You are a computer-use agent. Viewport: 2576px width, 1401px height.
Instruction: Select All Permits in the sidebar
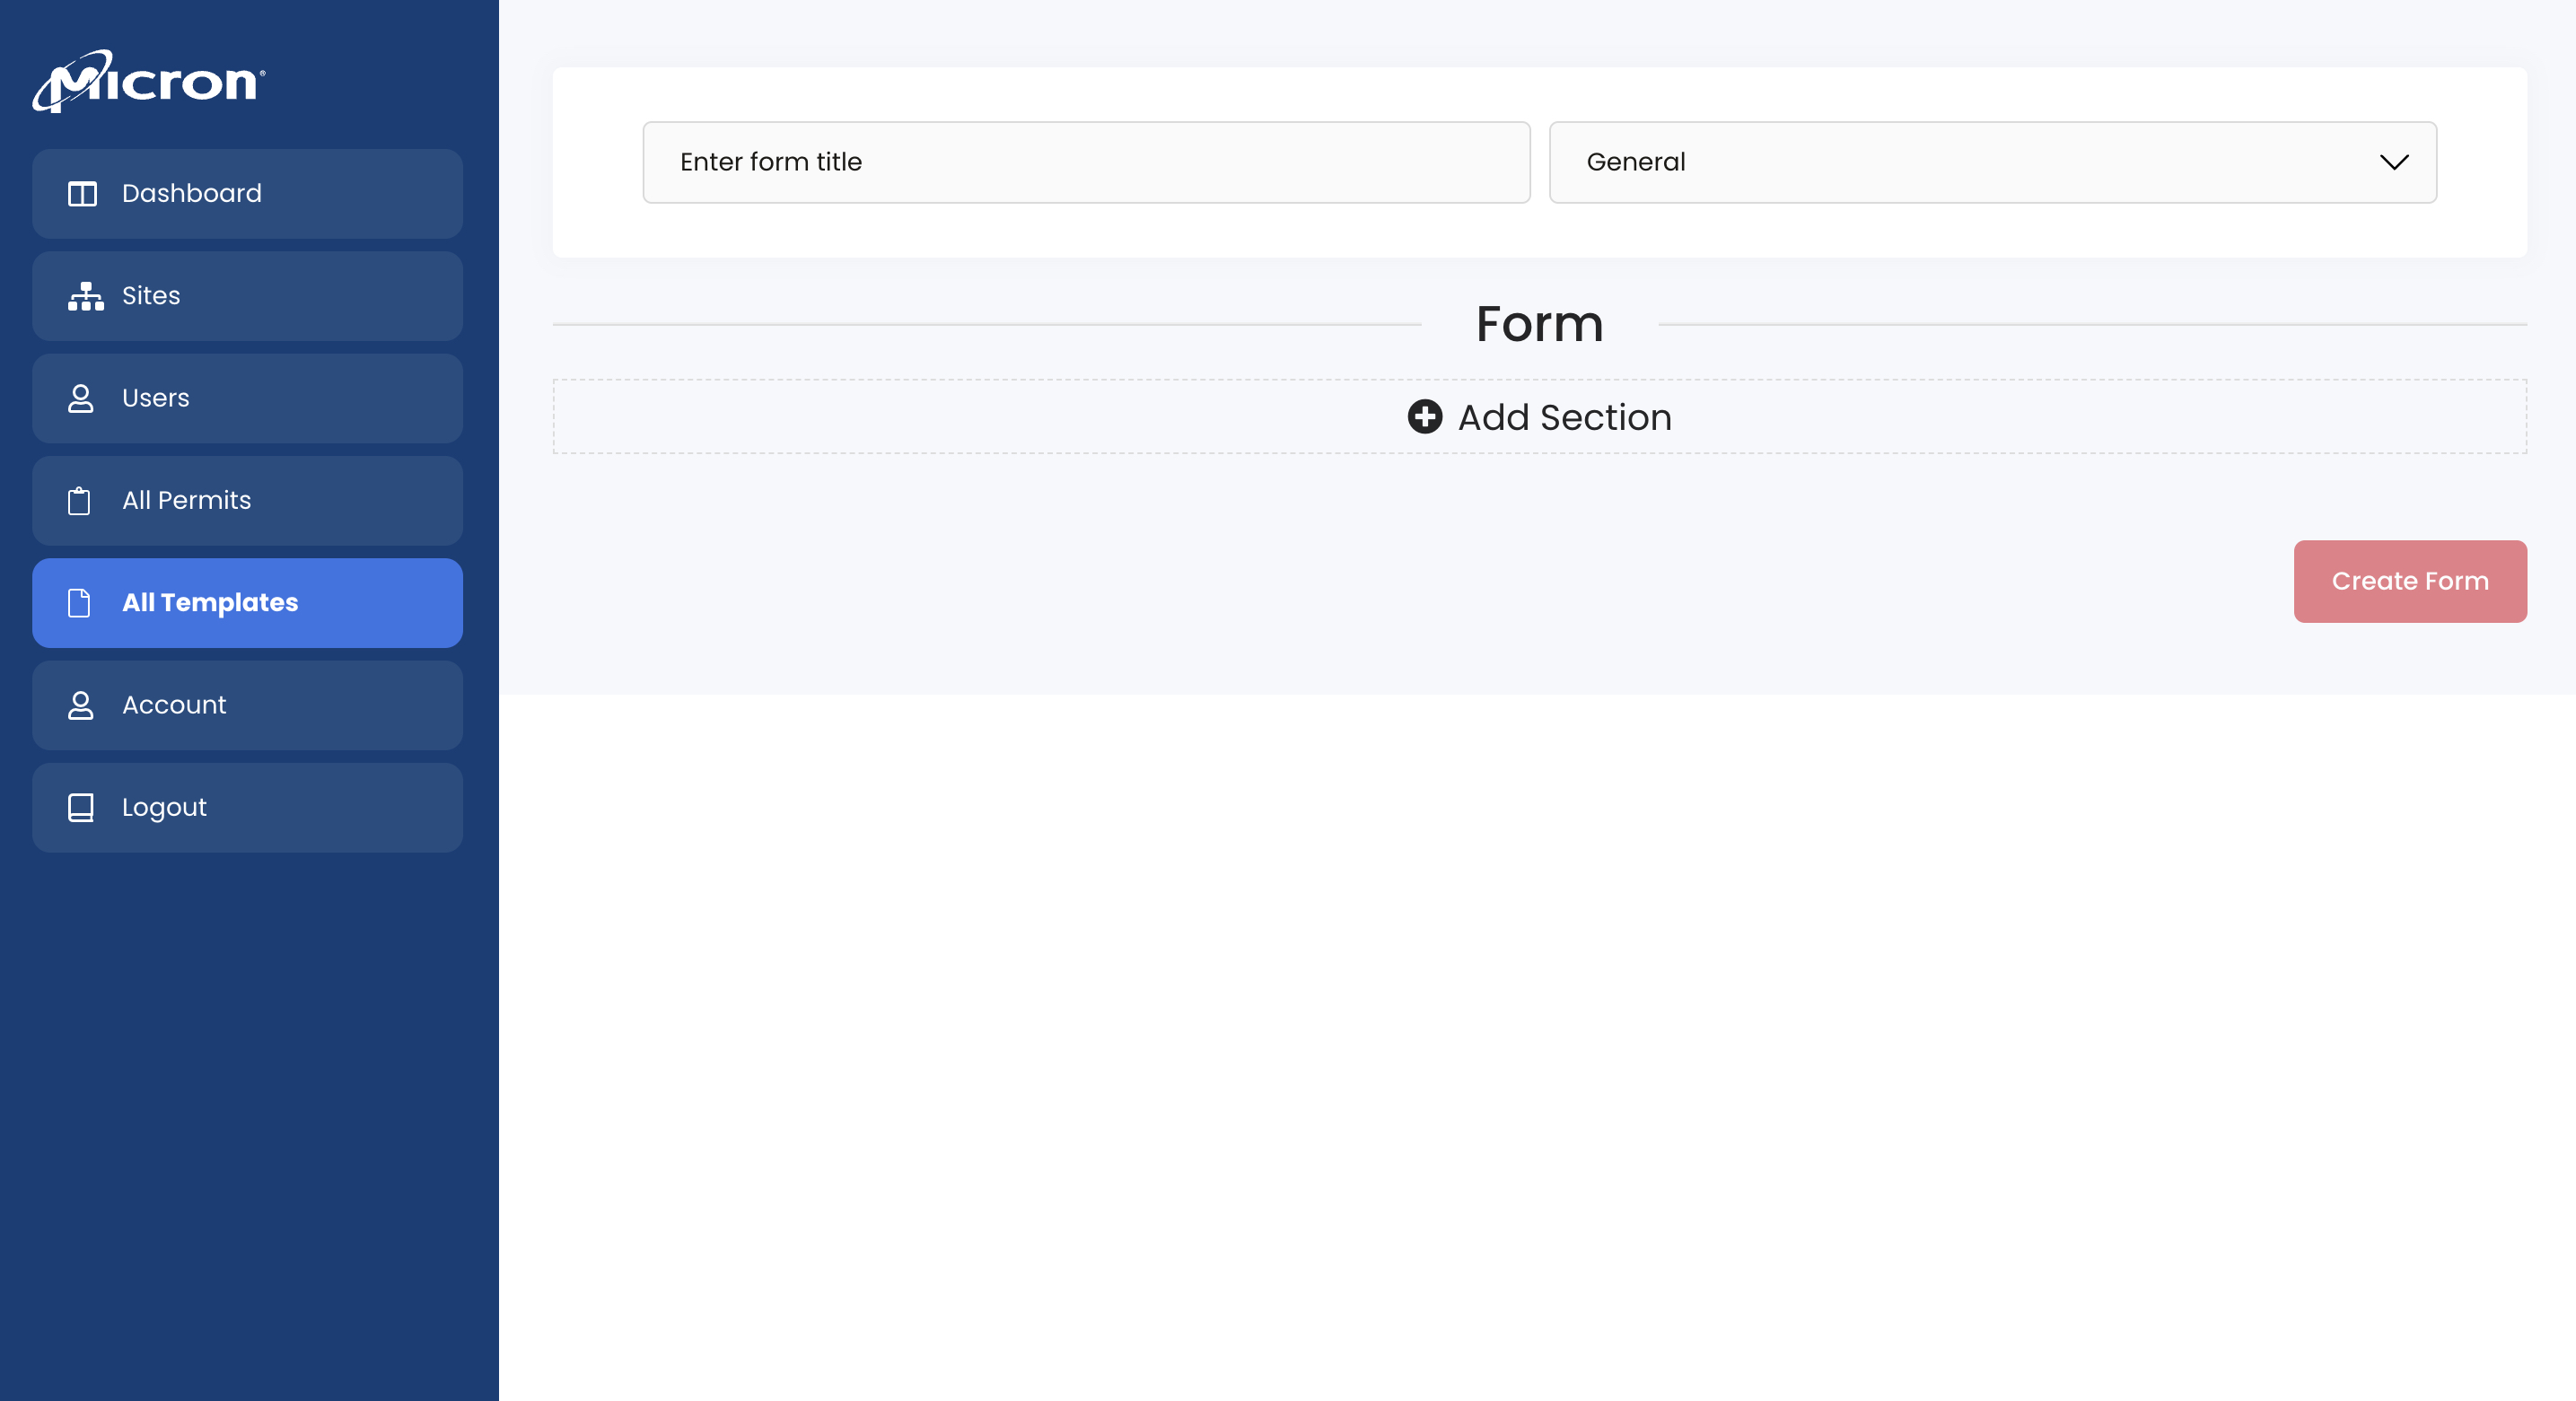247,500
